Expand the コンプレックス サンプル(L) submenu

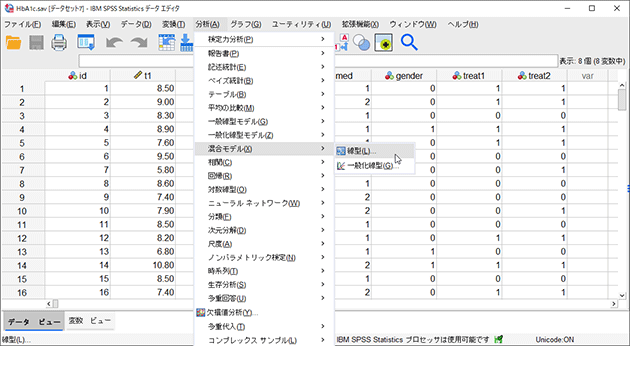[x=264, y=340]
